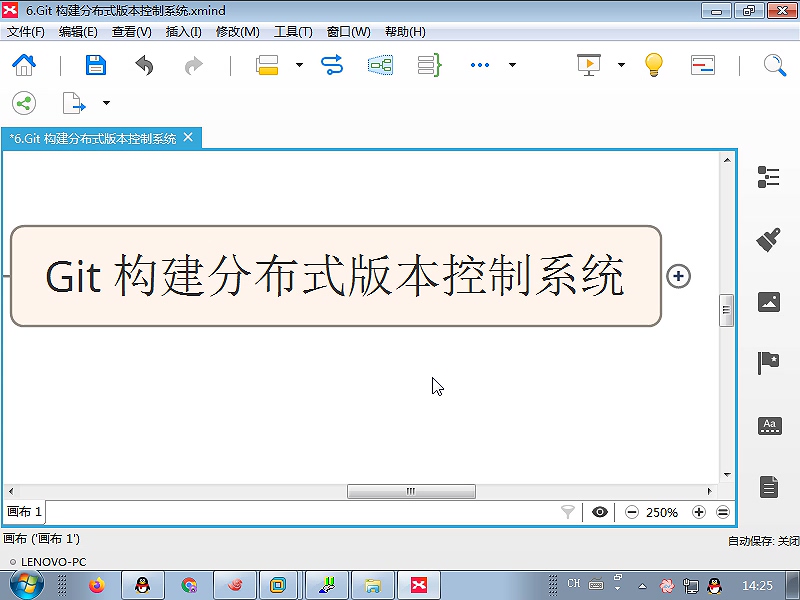The image size is (800, 600).
Task: Open the more insert options icon
Action: (480, 65)
